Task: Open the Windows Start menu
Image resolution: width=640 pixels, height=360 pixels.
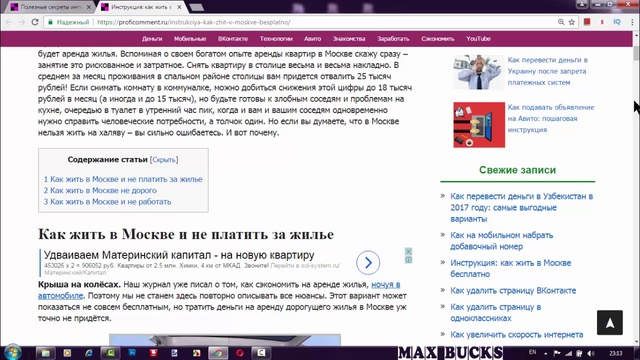Action: [12, 352]
